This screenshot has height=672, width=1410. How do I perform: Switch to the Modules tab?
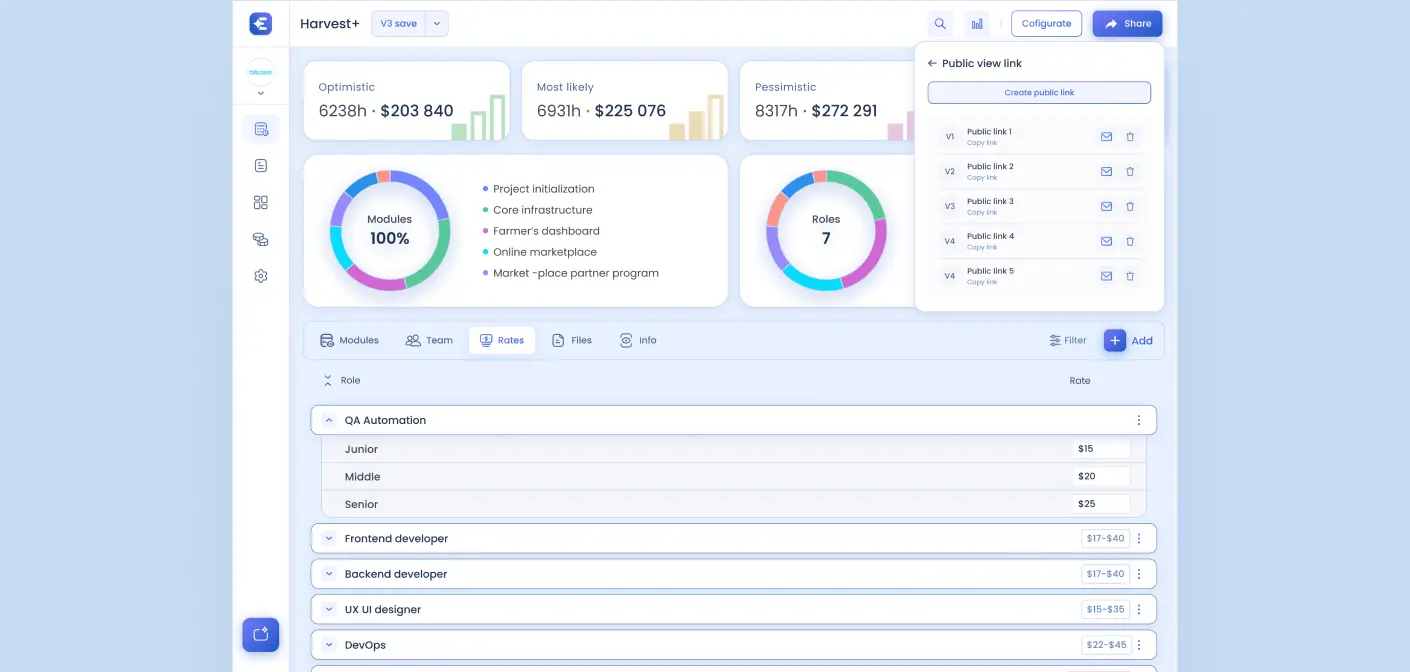click(x=349, y=341)
